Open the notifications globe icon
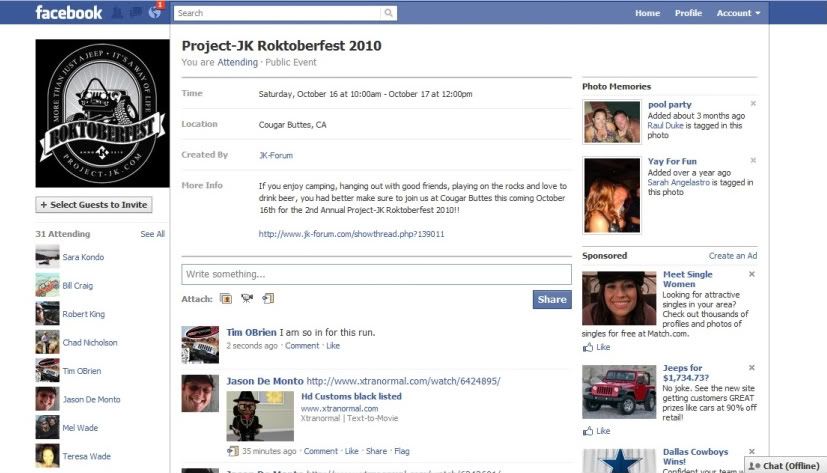 (155, 13)
